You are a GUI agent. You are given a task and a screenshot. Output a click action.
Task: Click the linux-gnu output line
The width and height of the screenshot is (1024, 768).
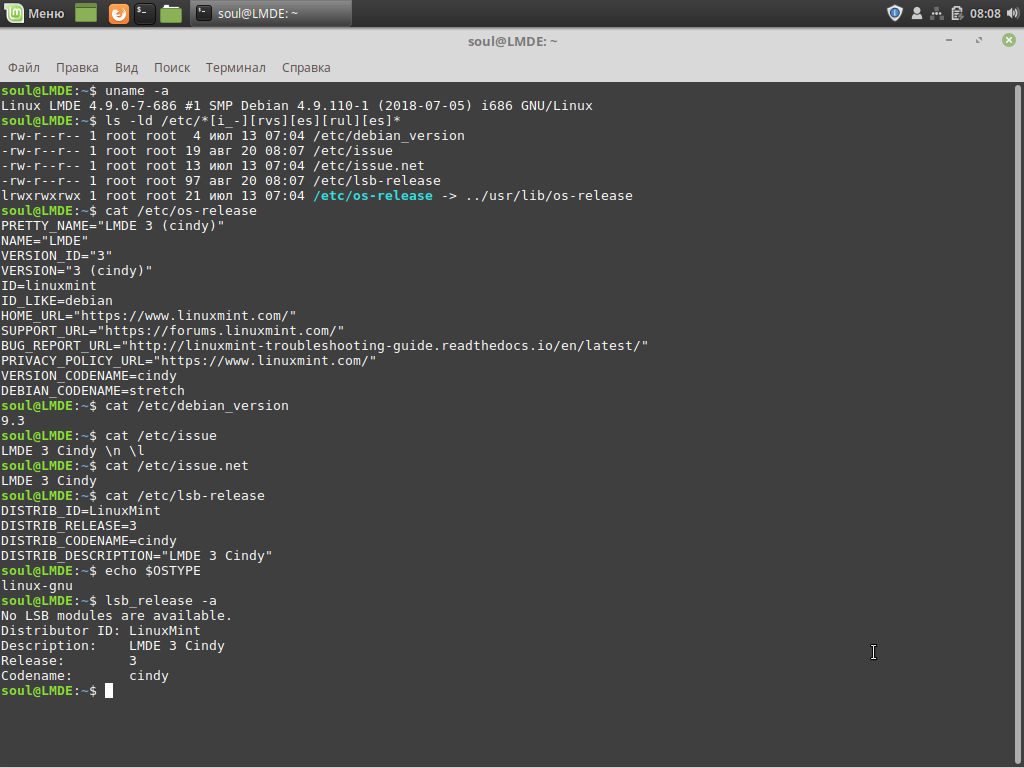[x=37, y=586]
